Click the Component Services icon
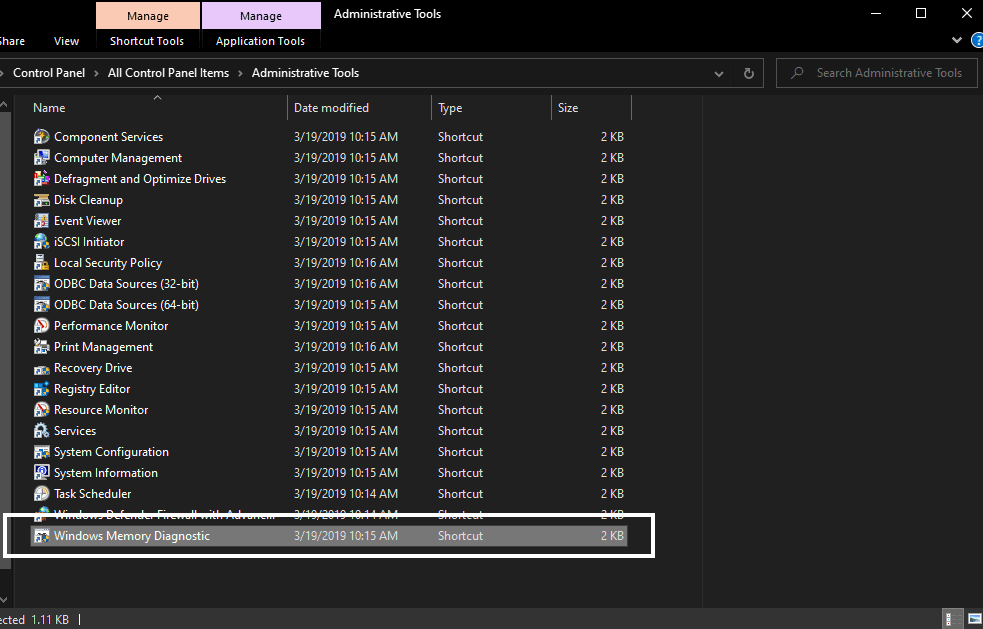The width and height of the screenshot is (983, 629). point(41,137)
